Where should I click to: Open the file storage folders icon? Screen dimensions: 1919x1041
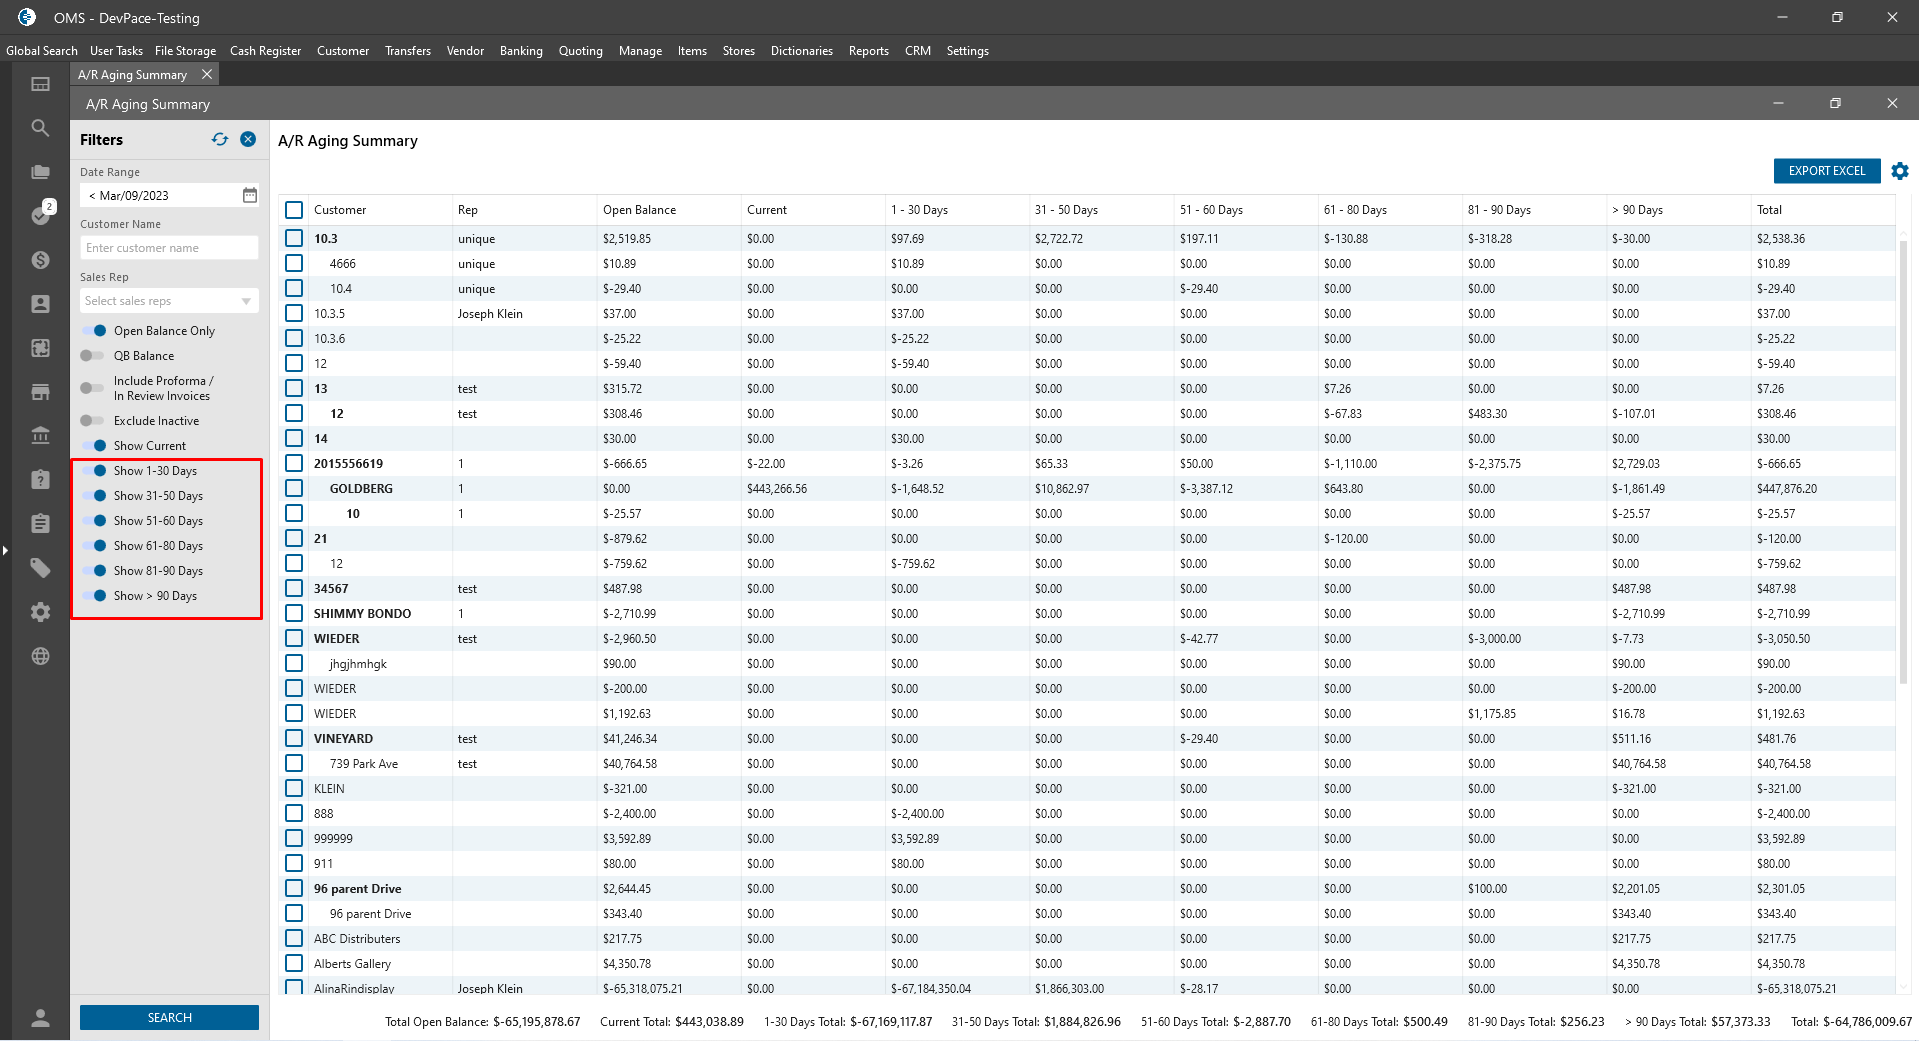[40, 172]
